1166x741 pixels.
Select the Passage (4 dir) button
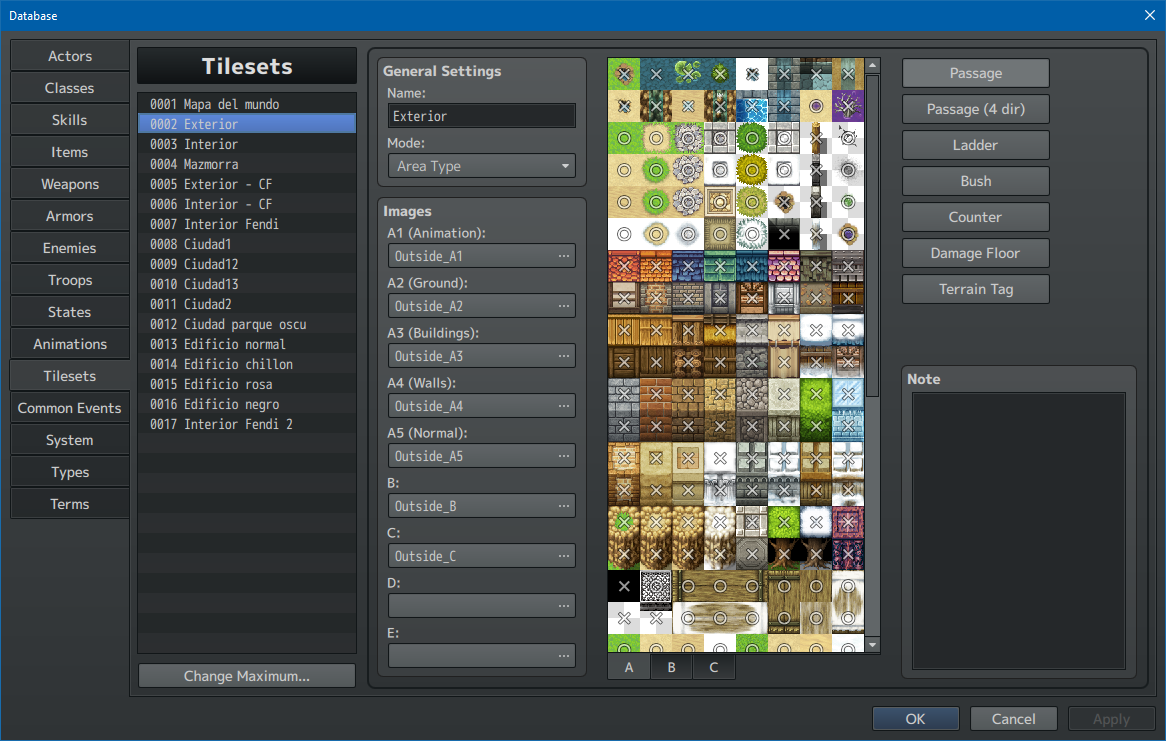coord(975,109)
